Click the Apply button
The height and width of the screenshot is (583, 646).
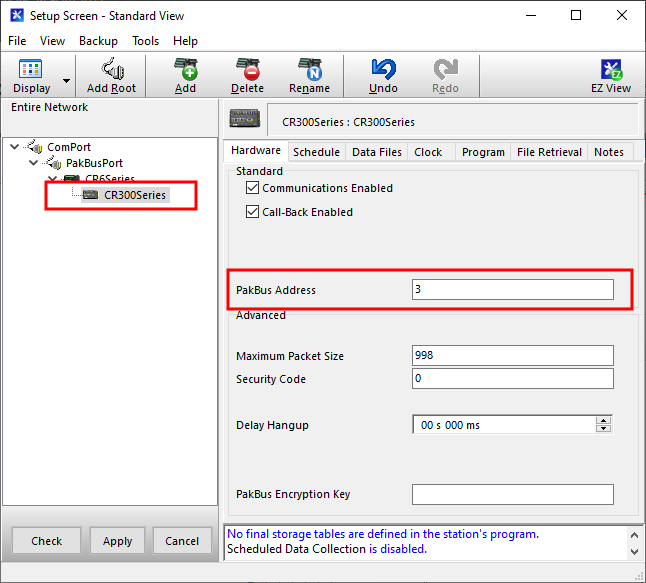click(117, 541)
